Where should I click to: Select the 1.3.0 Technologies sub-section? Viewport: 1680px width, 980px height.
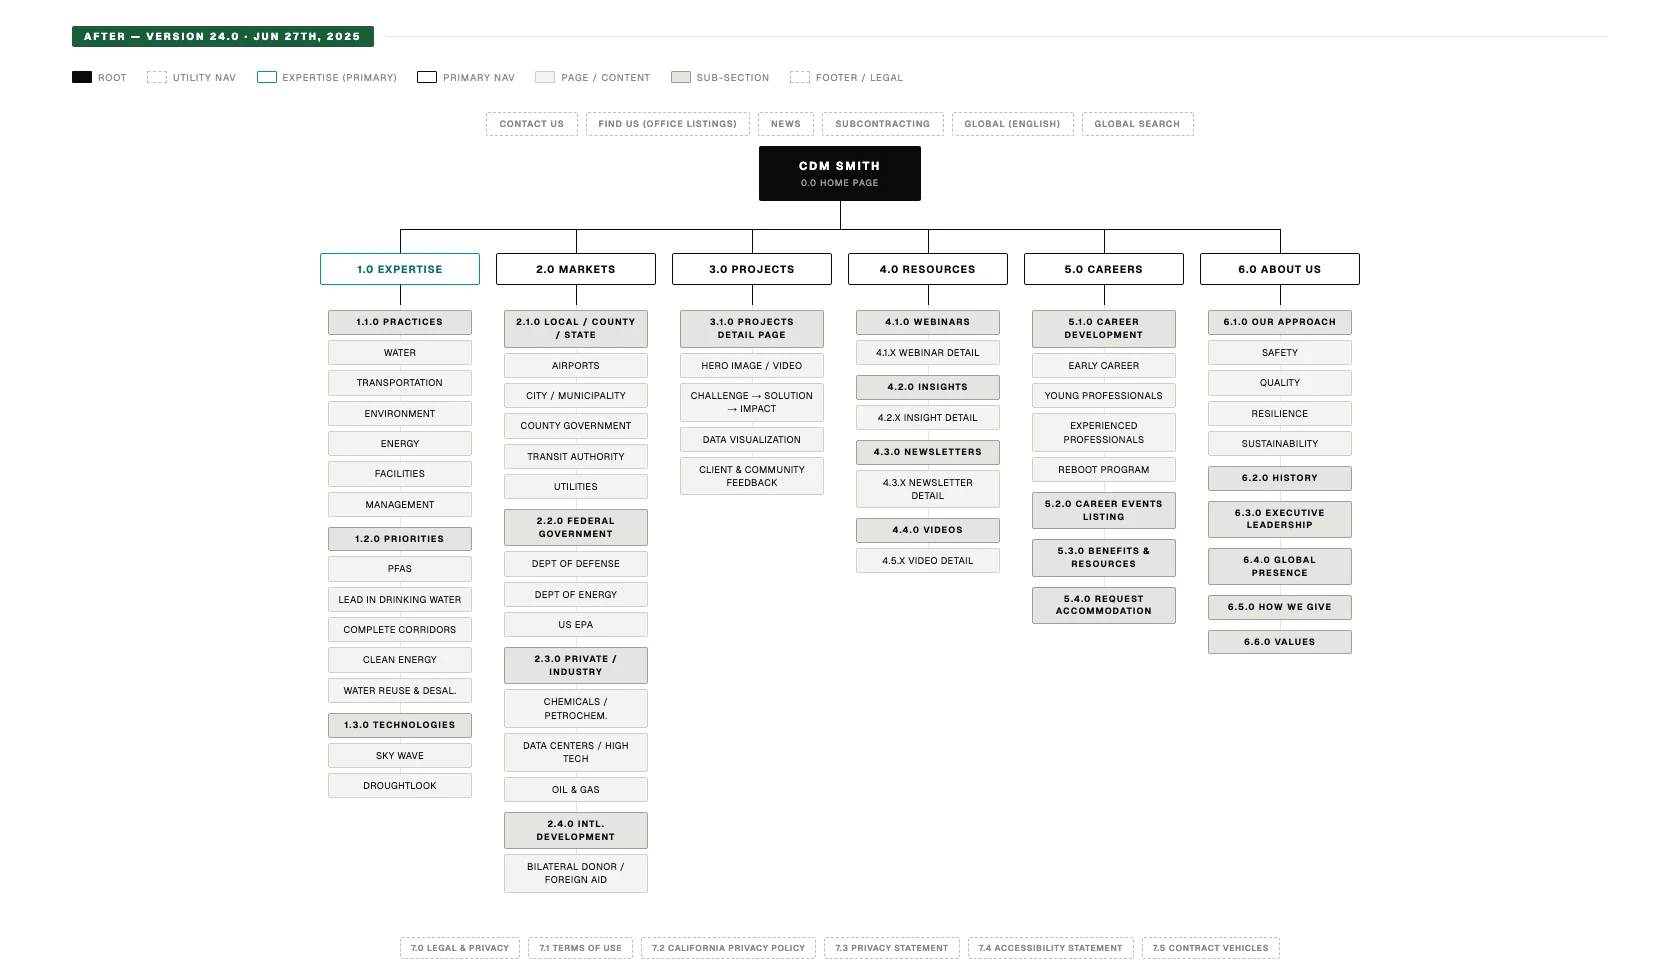click(400, 725)
